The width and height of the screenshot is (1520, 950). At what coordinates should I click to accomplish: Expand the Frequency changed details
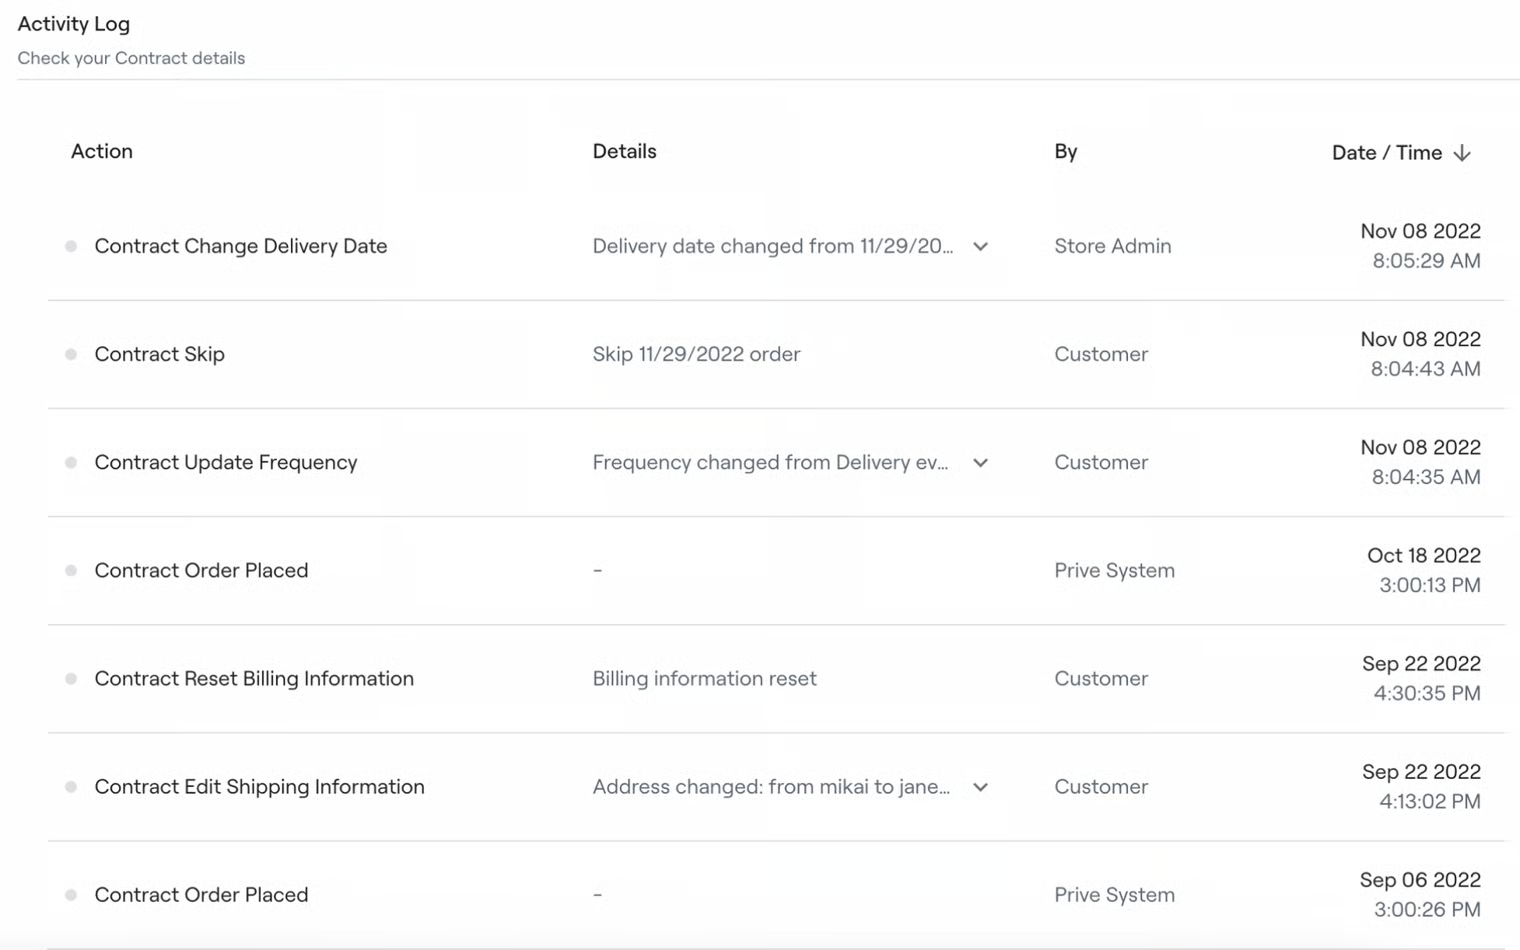[x=980, y=463]
